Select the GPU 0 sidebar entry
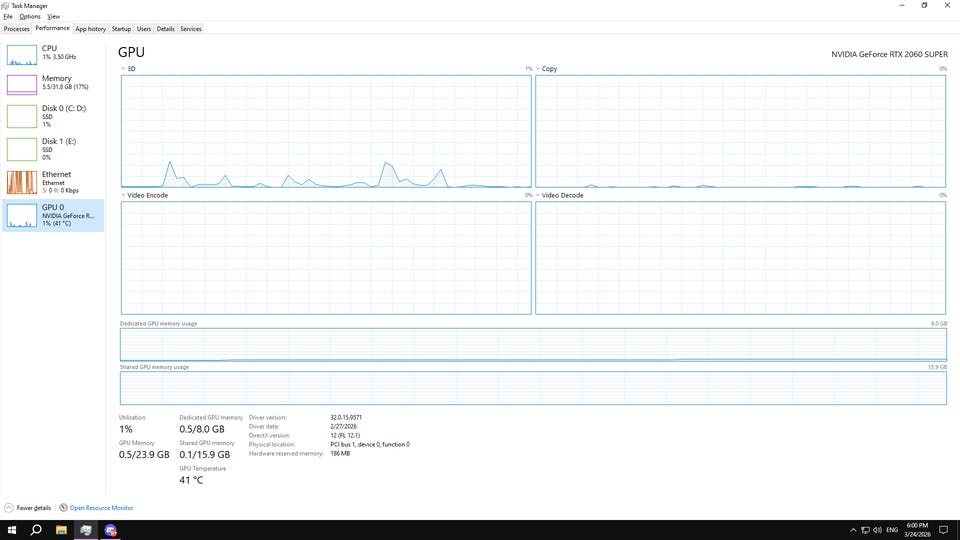This screenshot has height=540, width=960. (53, 215)
